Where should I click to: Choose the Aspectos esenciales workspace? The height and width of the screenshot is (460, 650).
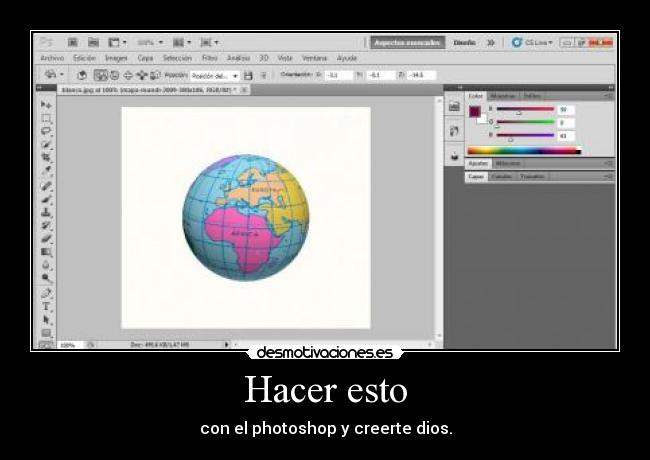(407, 42)
